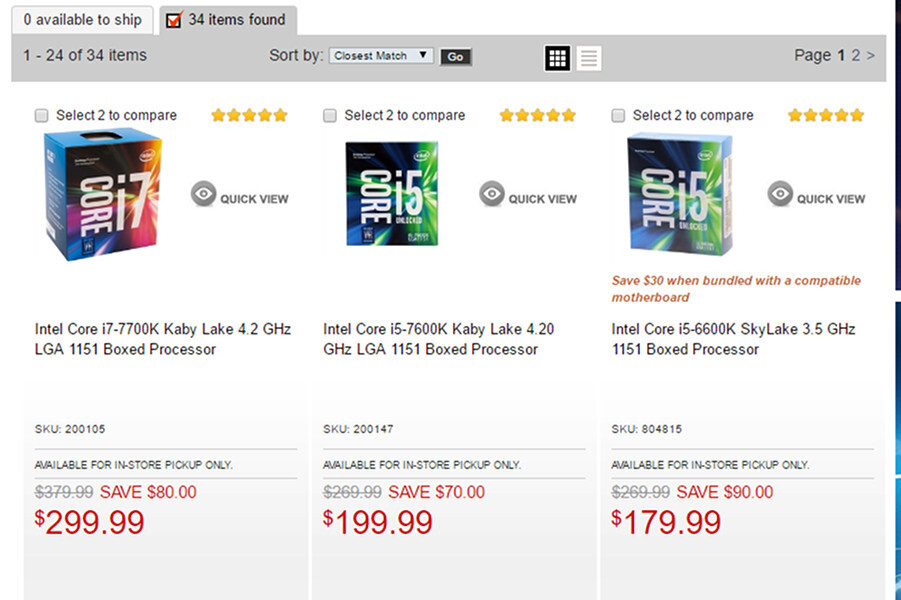This screenshot has width=901, height=600.
Task: Click the Core i5-6600K box image
Action: tap(679, 194)
